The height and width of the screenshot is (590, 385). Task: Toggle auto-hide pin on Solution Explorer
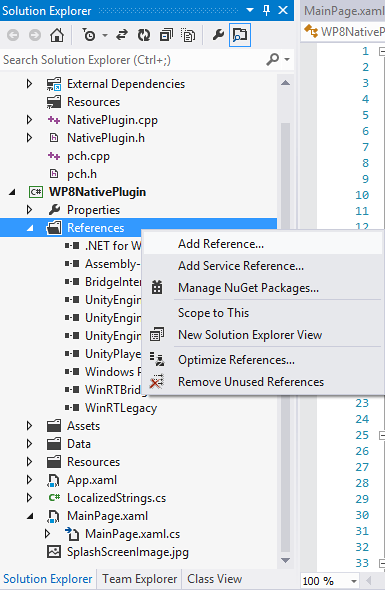266,10
